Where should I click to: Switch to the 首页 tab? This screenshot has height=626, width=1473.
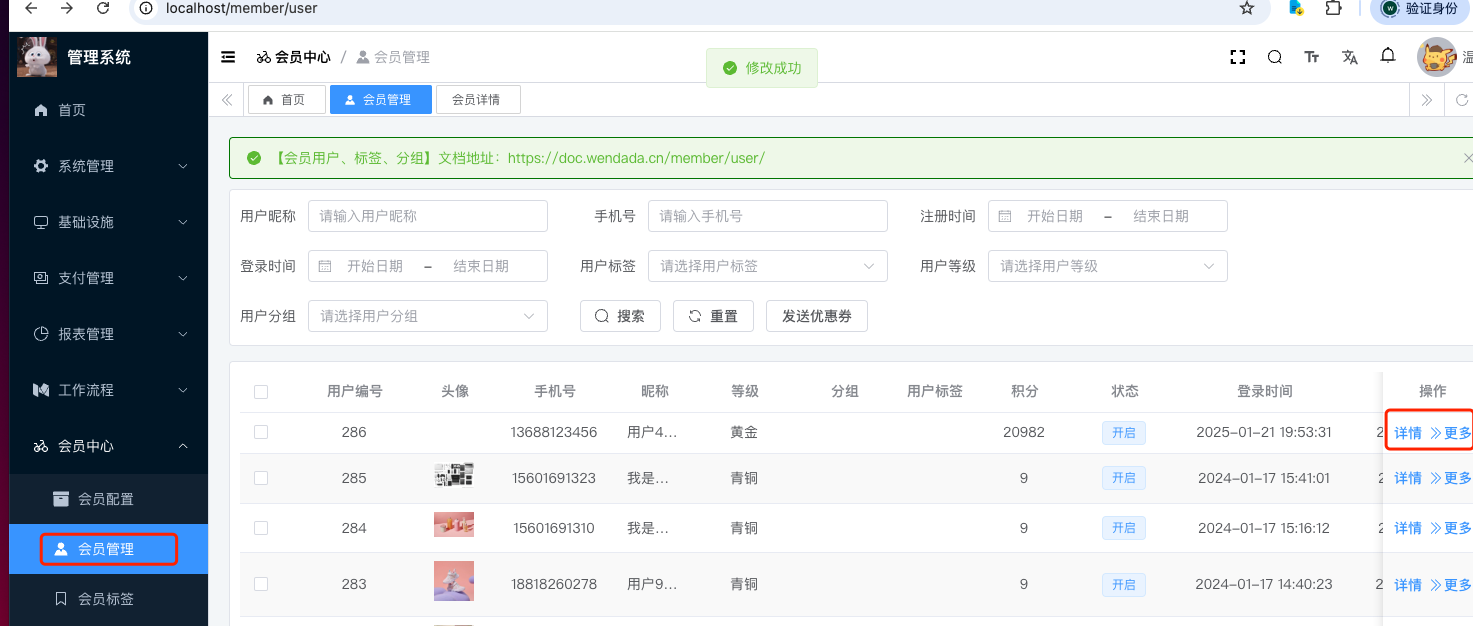287,100
